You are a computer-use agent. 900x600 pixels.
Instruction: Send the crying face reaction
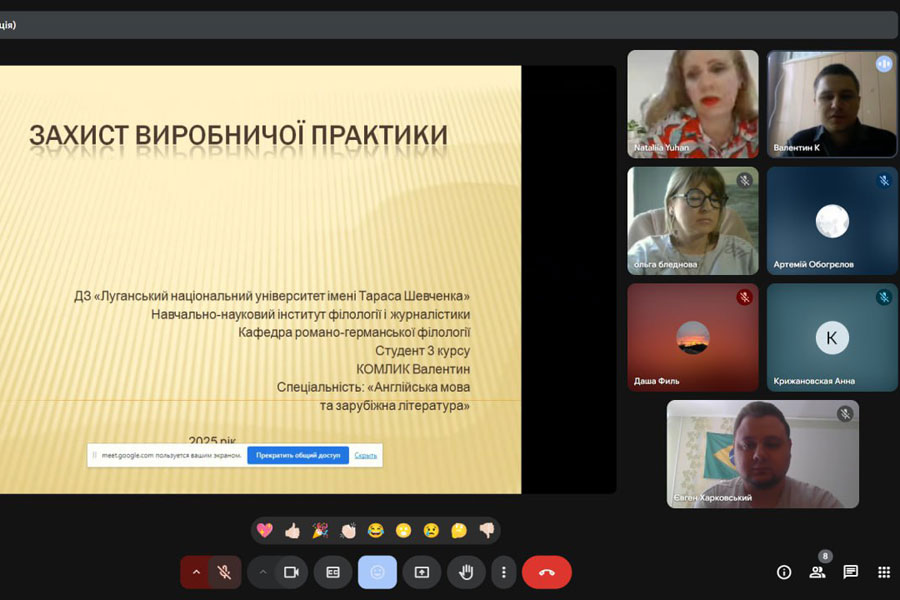point(431,531)
